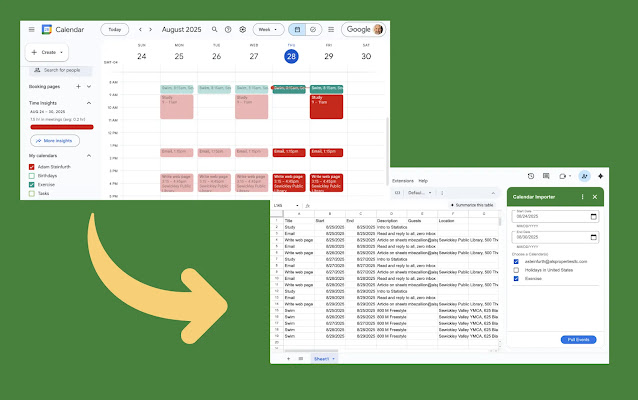Open the Week view dropdown
638x400 pixels.
[x=269, y=29]
